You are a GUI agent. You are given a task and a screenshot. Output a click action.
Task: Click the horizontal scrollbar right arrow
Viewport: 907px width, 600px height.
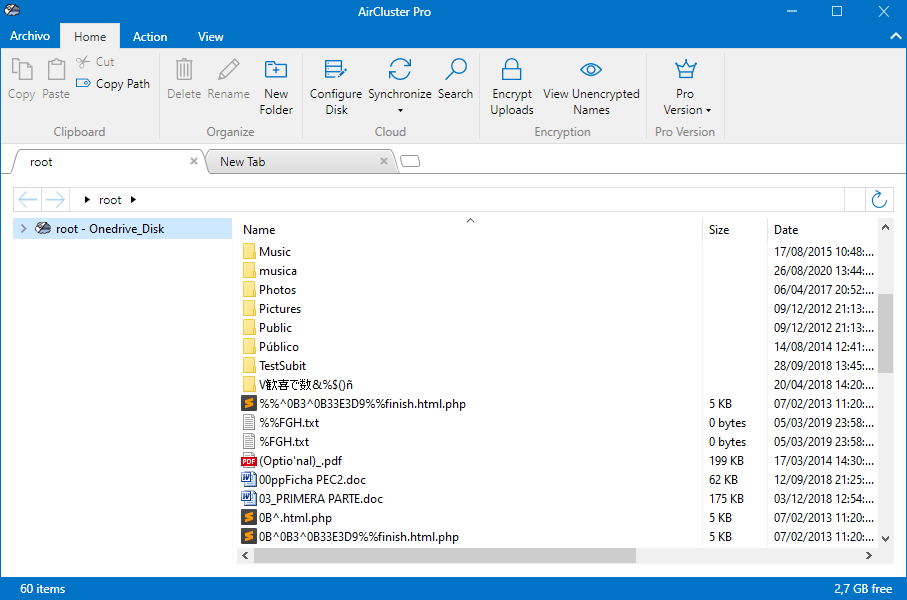(x=868, y=555)
